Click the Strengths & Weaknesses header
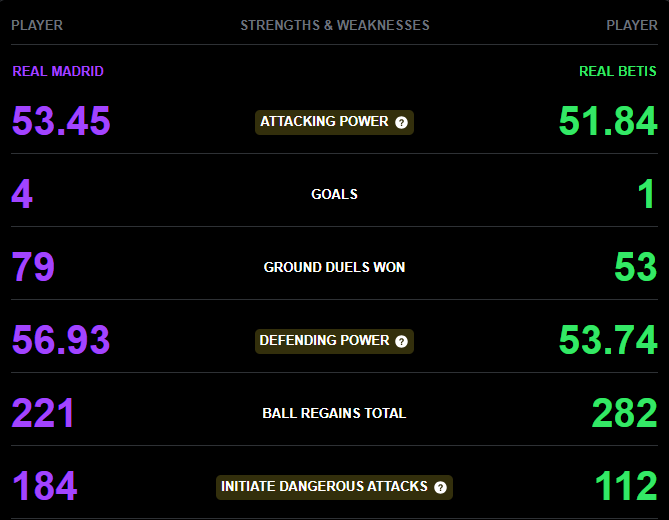 pos(334,26)
